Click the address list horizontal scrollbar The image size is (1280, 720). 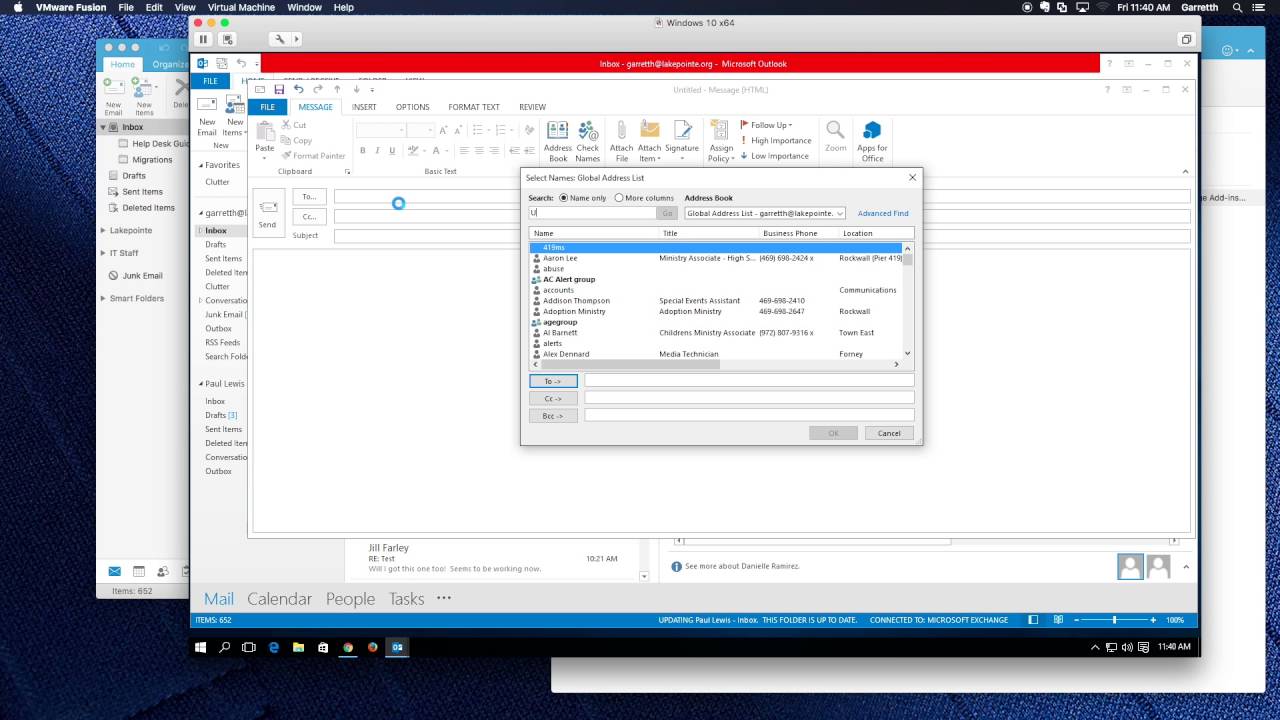coord(630,364)
